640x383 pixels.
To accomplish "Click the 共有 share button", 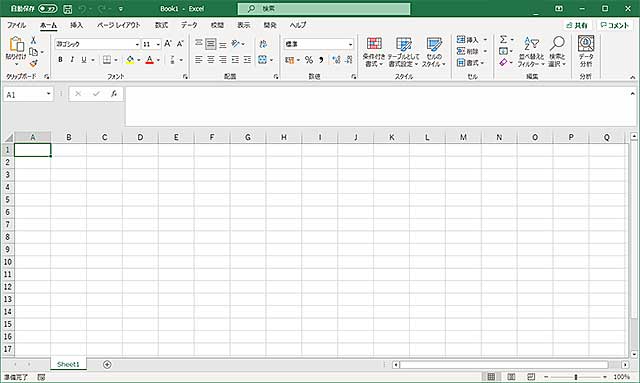I will pyautogui.click(x=577, y=25).
